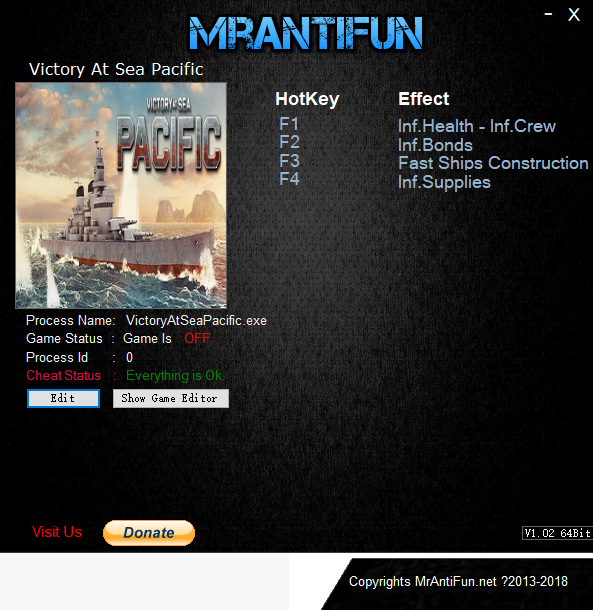
Task: Minimize the trainer window
Action: [x=548, y=14]
